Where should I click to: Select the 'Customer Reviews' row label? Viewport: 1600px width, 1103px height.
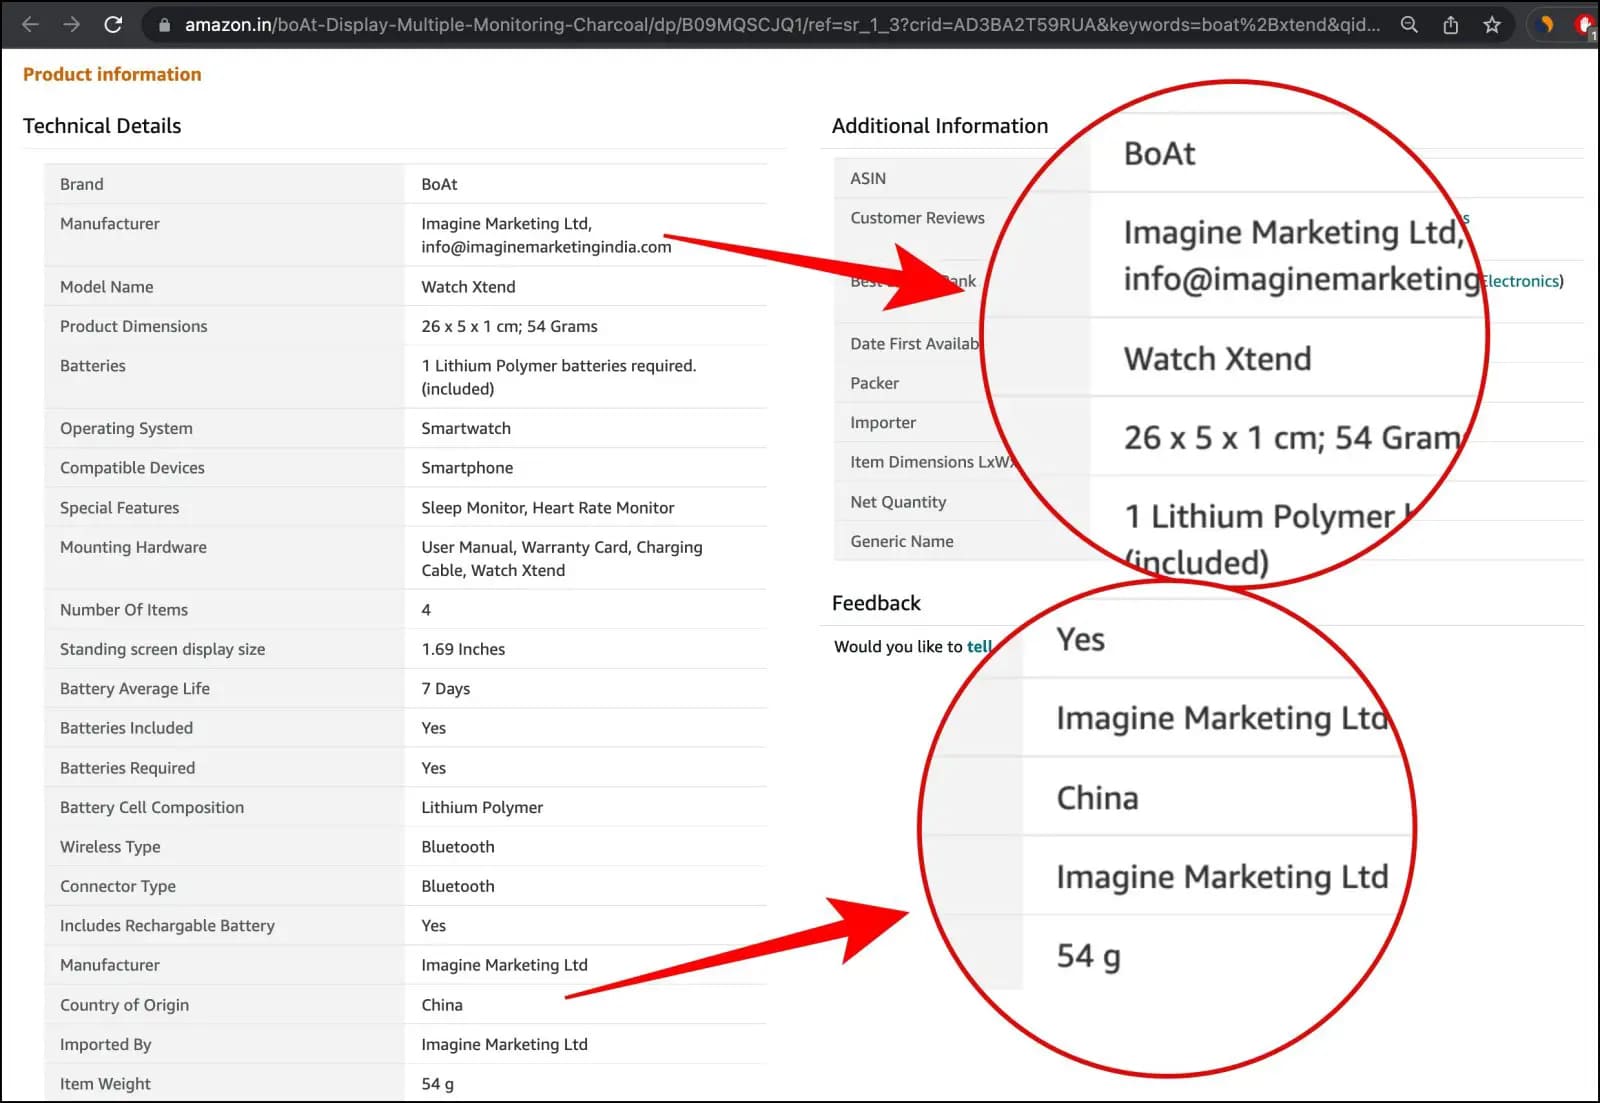917,218
